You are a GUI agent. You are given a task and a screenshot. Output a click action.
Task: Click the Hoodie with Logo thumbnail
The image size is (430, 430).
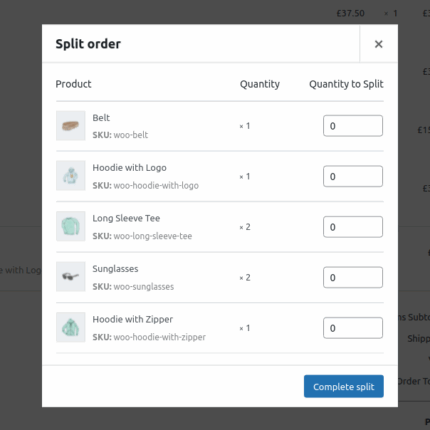coord(70,176)
